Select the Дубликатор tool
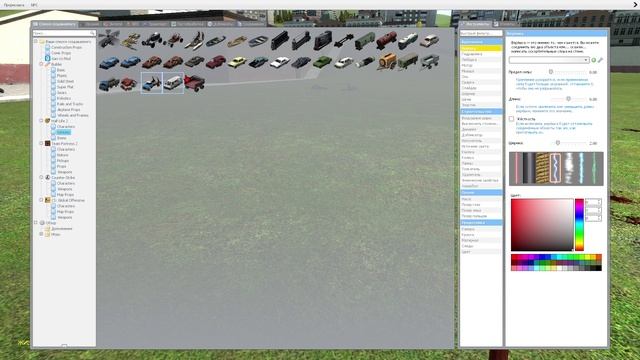The image size is (640, 360). (481, 135)
